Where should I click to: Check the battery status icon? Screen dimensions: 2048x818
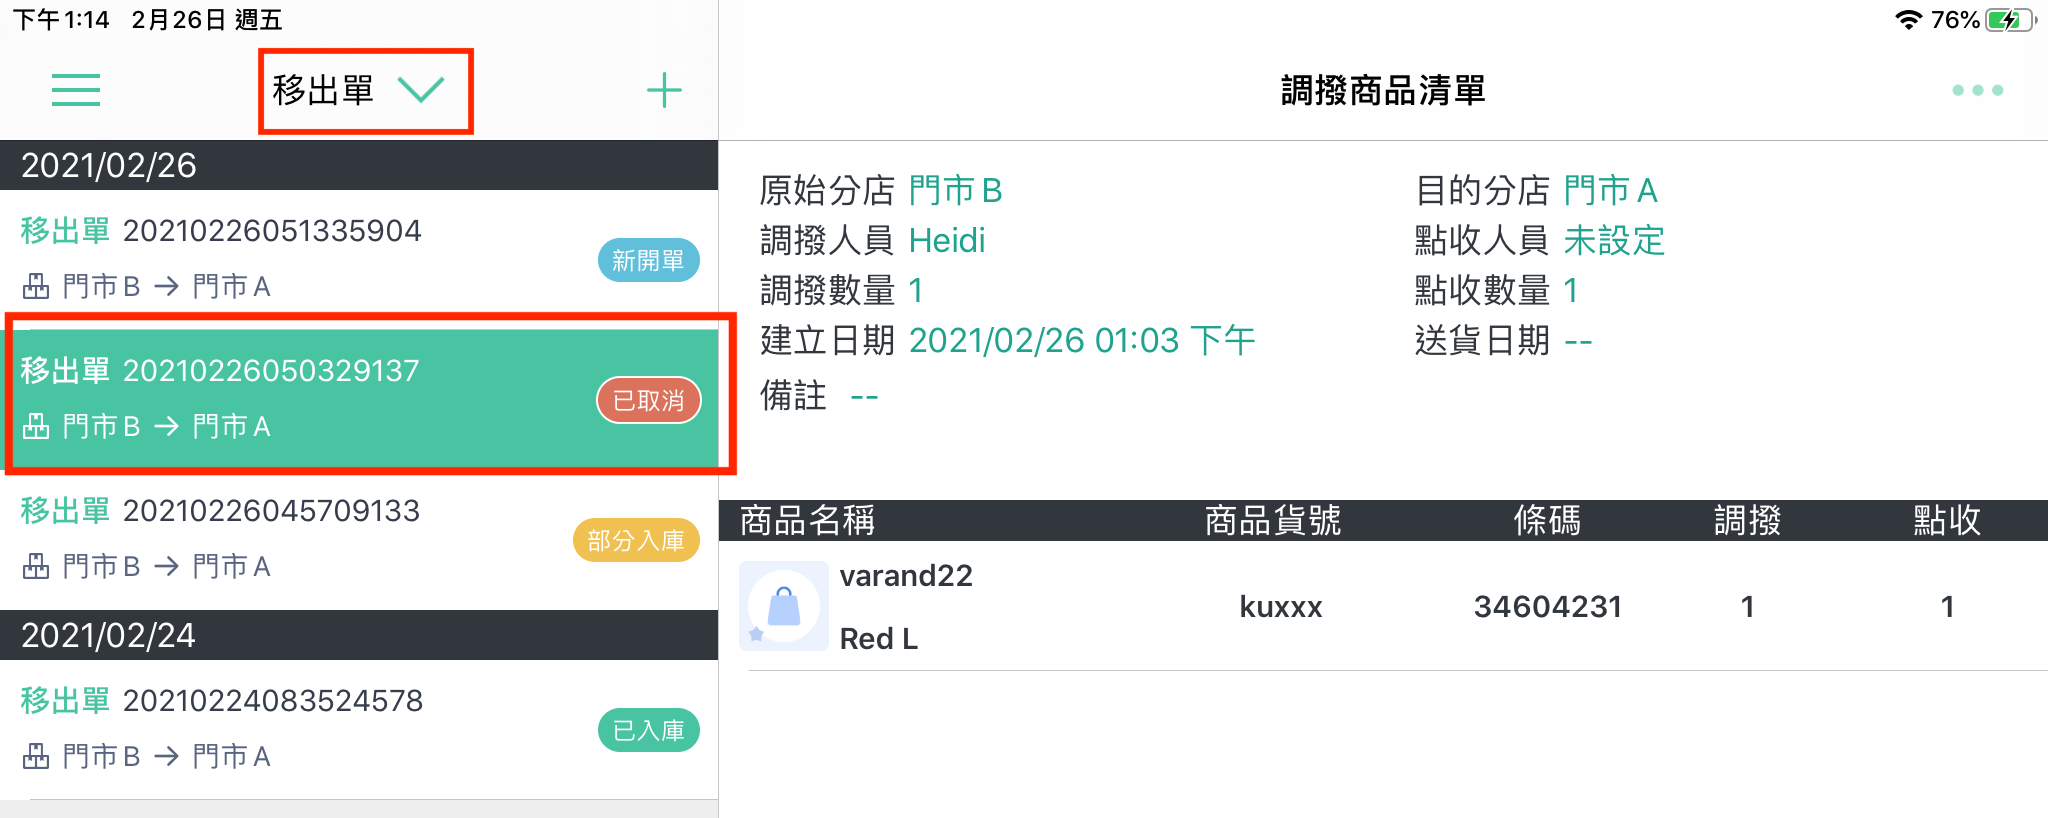[x=2011, y=20]
